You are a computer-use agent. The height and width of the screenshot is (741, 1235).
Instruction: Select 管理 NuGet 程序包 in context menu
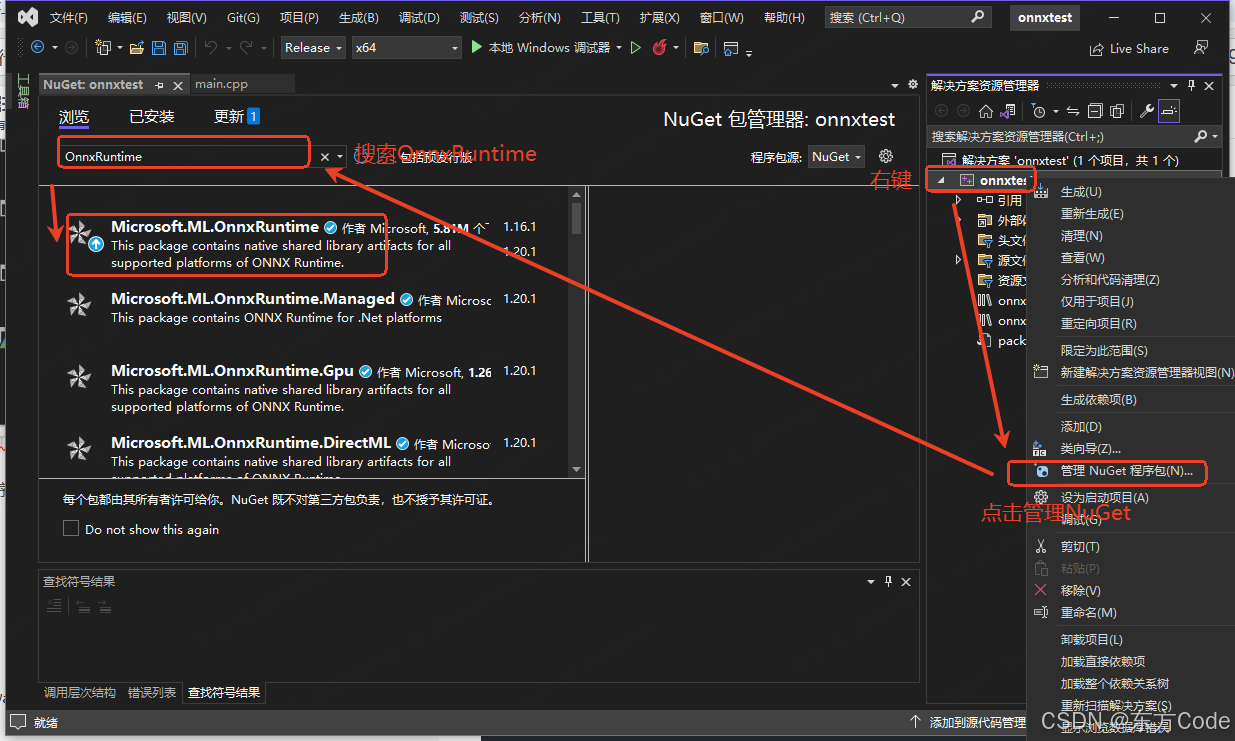(1126, 471)
